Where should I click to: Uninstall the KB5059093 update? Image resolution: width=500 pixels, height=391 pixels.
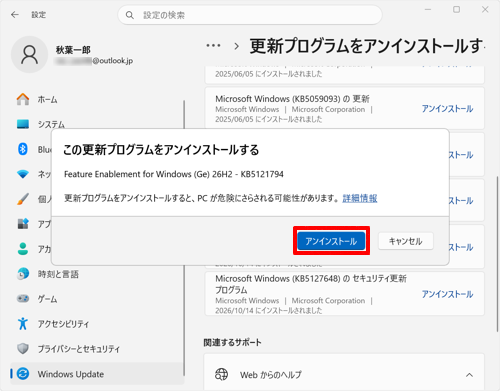click(x=447, y=109)
